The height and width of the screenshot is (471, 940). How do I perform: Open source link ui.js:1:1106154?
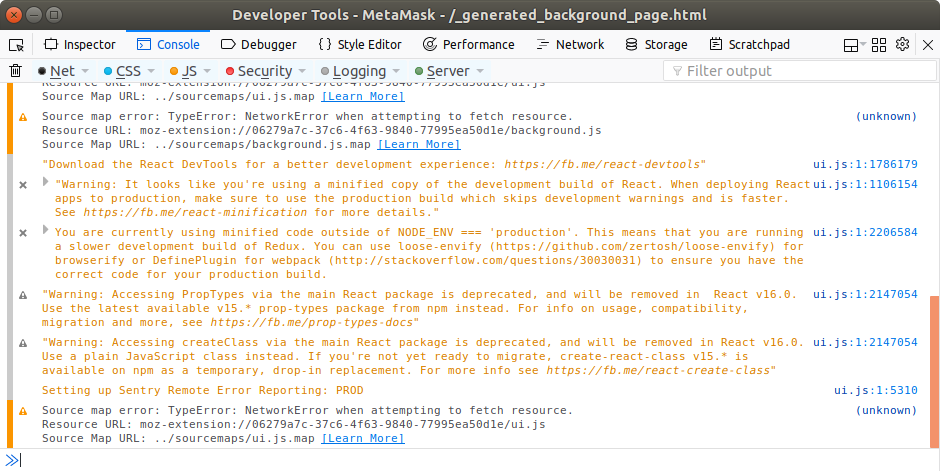click(x=865, y=184)
